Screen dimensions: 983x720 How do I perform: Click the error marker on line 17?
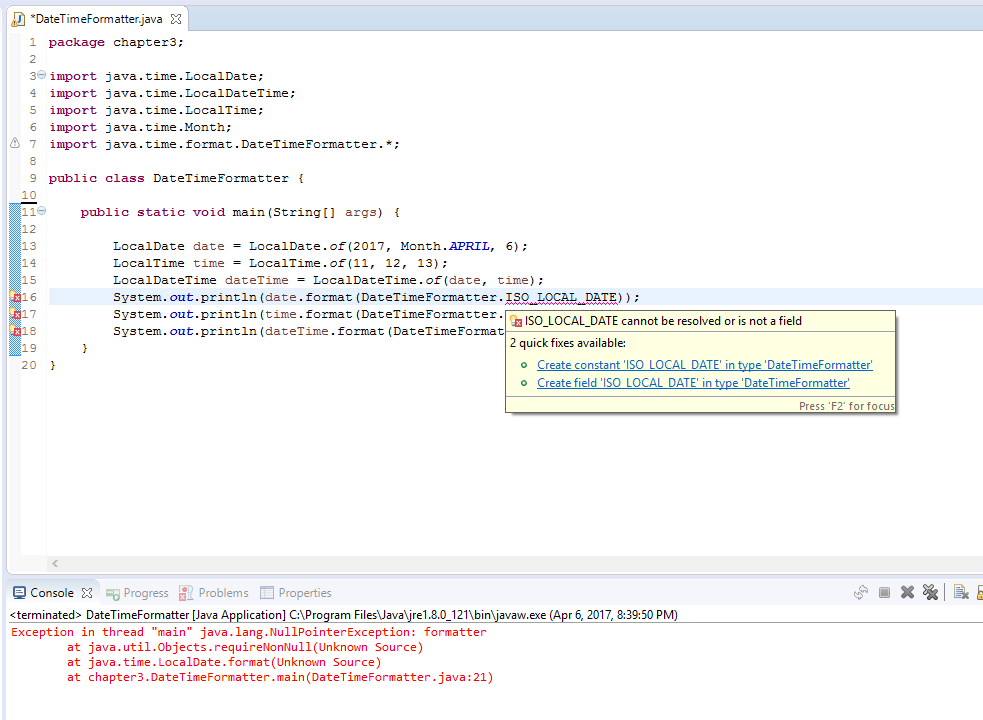point(15,314)
